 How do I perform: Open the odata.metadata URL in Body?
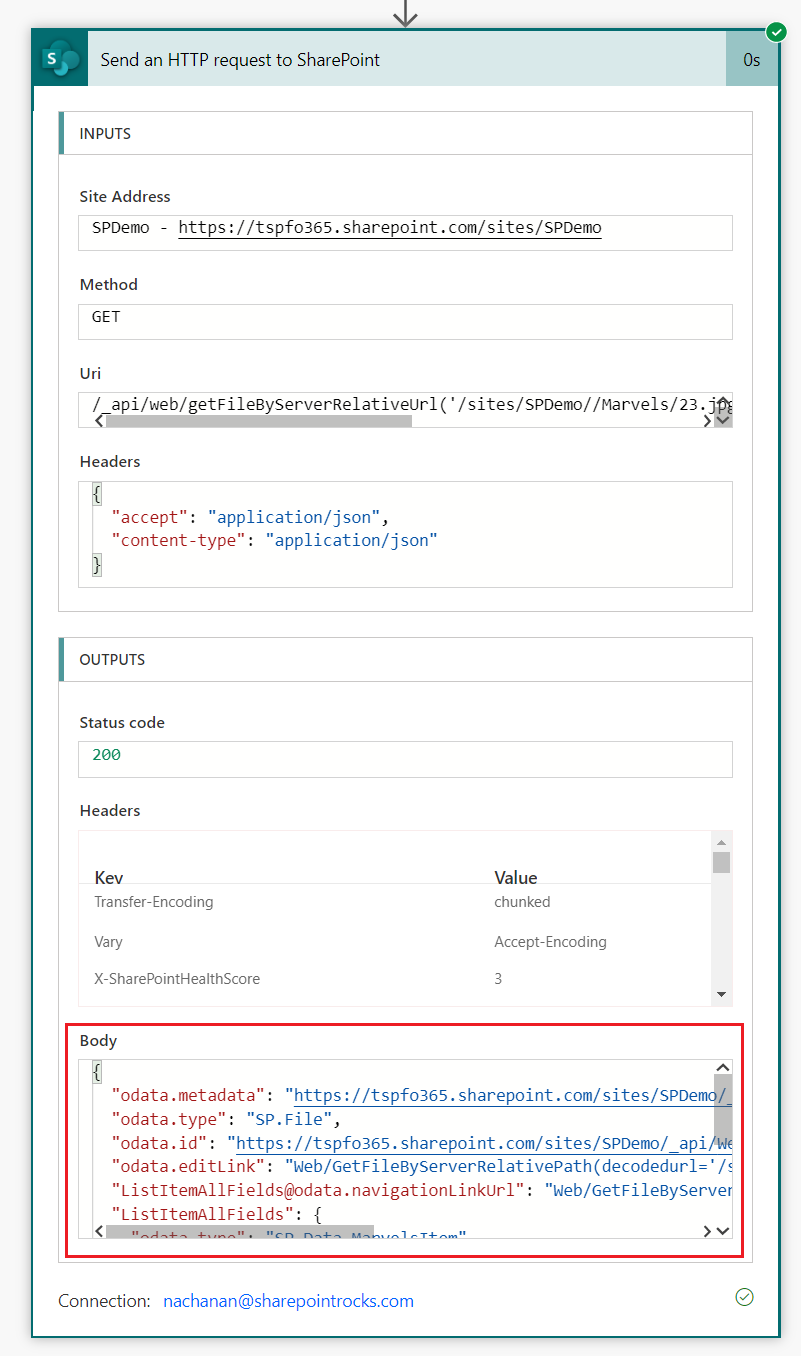pyautogui.click(x=500, y=1095)
